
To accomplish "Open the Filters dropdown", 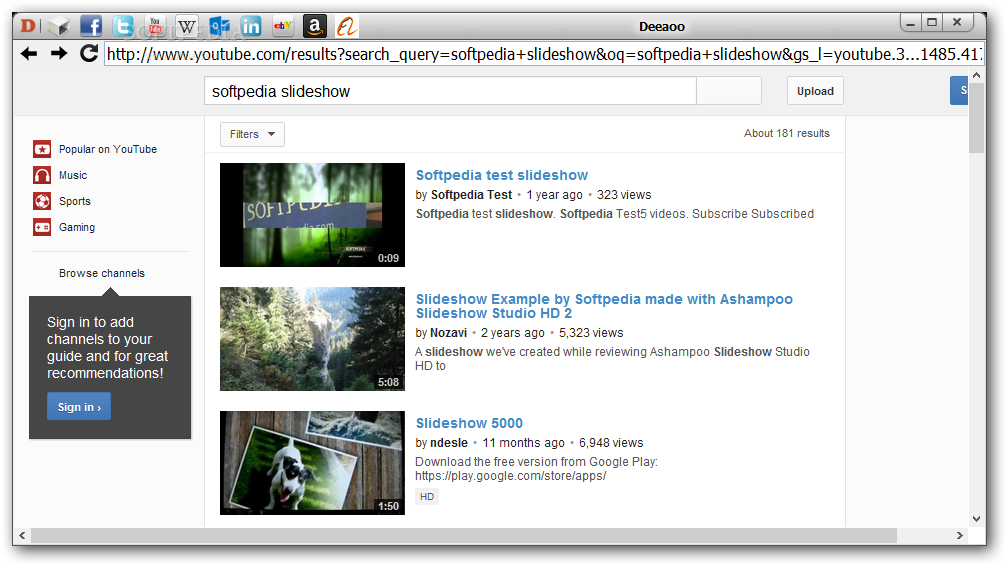I will click(x=252, y=134).
